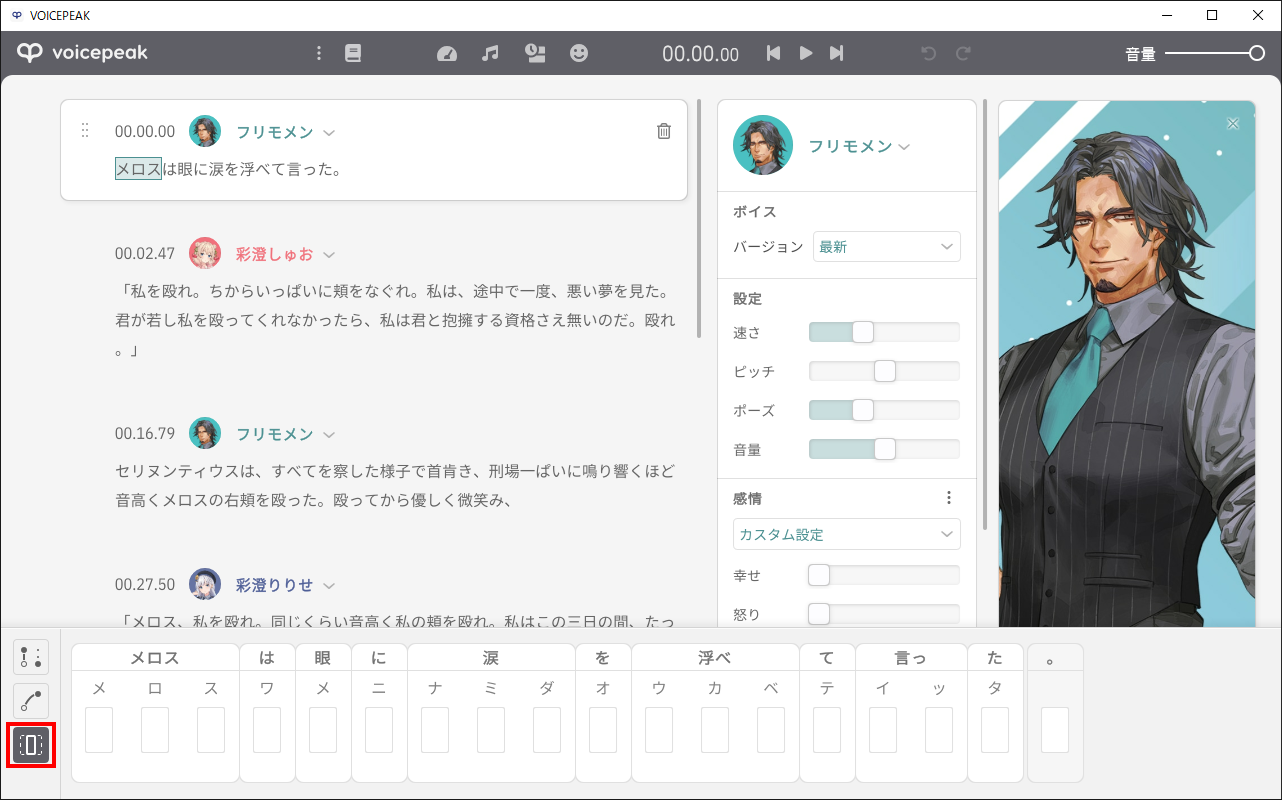Screen dimensions: 1282x800
Task: Close the character portrait panel
Action: click(1233, 123)
